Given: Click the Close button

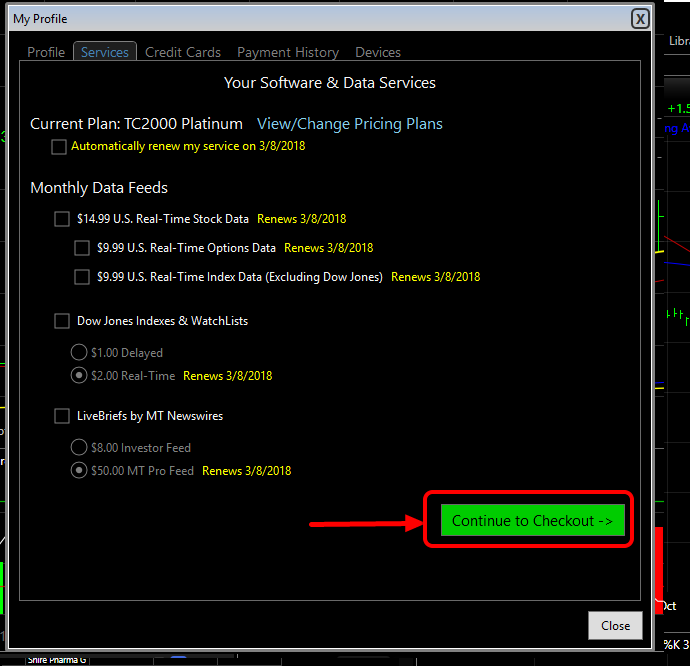Looking at the screenshot, I should (x=615, y=626).
